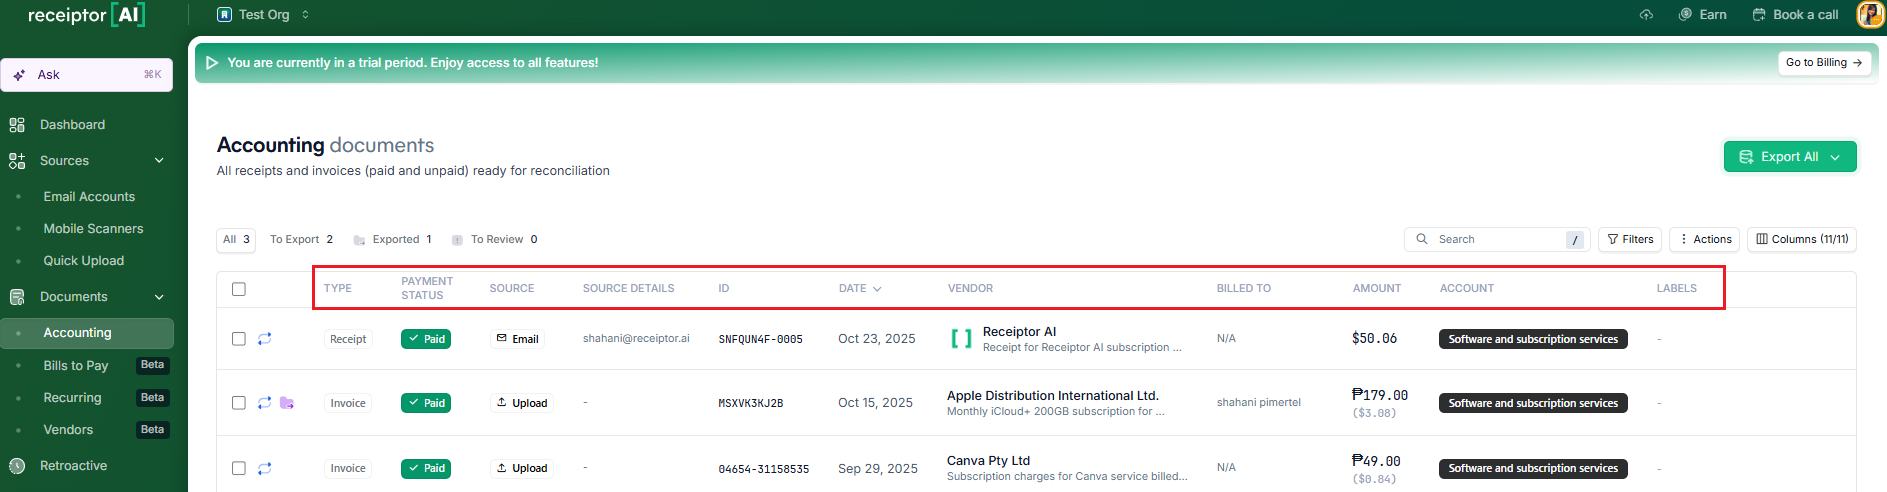The height and width of the screenshot is (492, 1887).
Task: Open the Test Org organization switcher
Action: (x=263, y=15)
